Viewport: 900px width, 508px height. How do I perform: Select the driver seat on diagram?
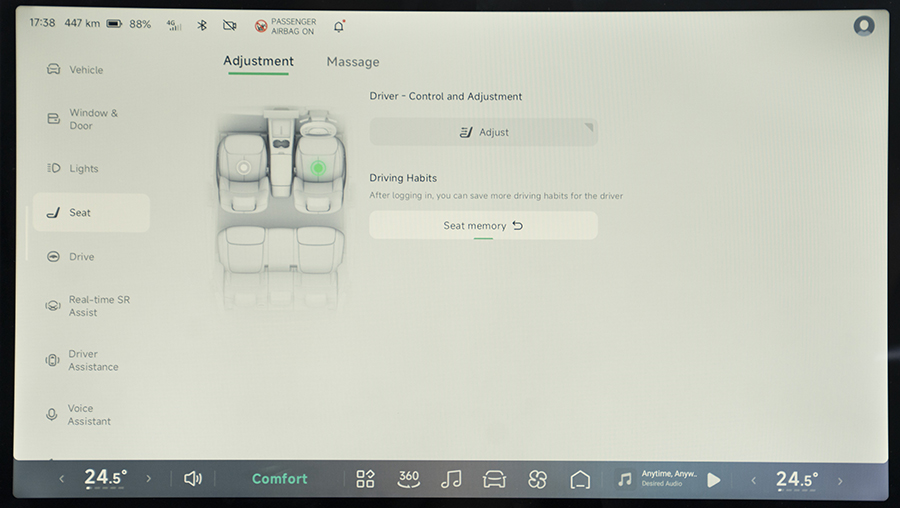pos(318,168)
